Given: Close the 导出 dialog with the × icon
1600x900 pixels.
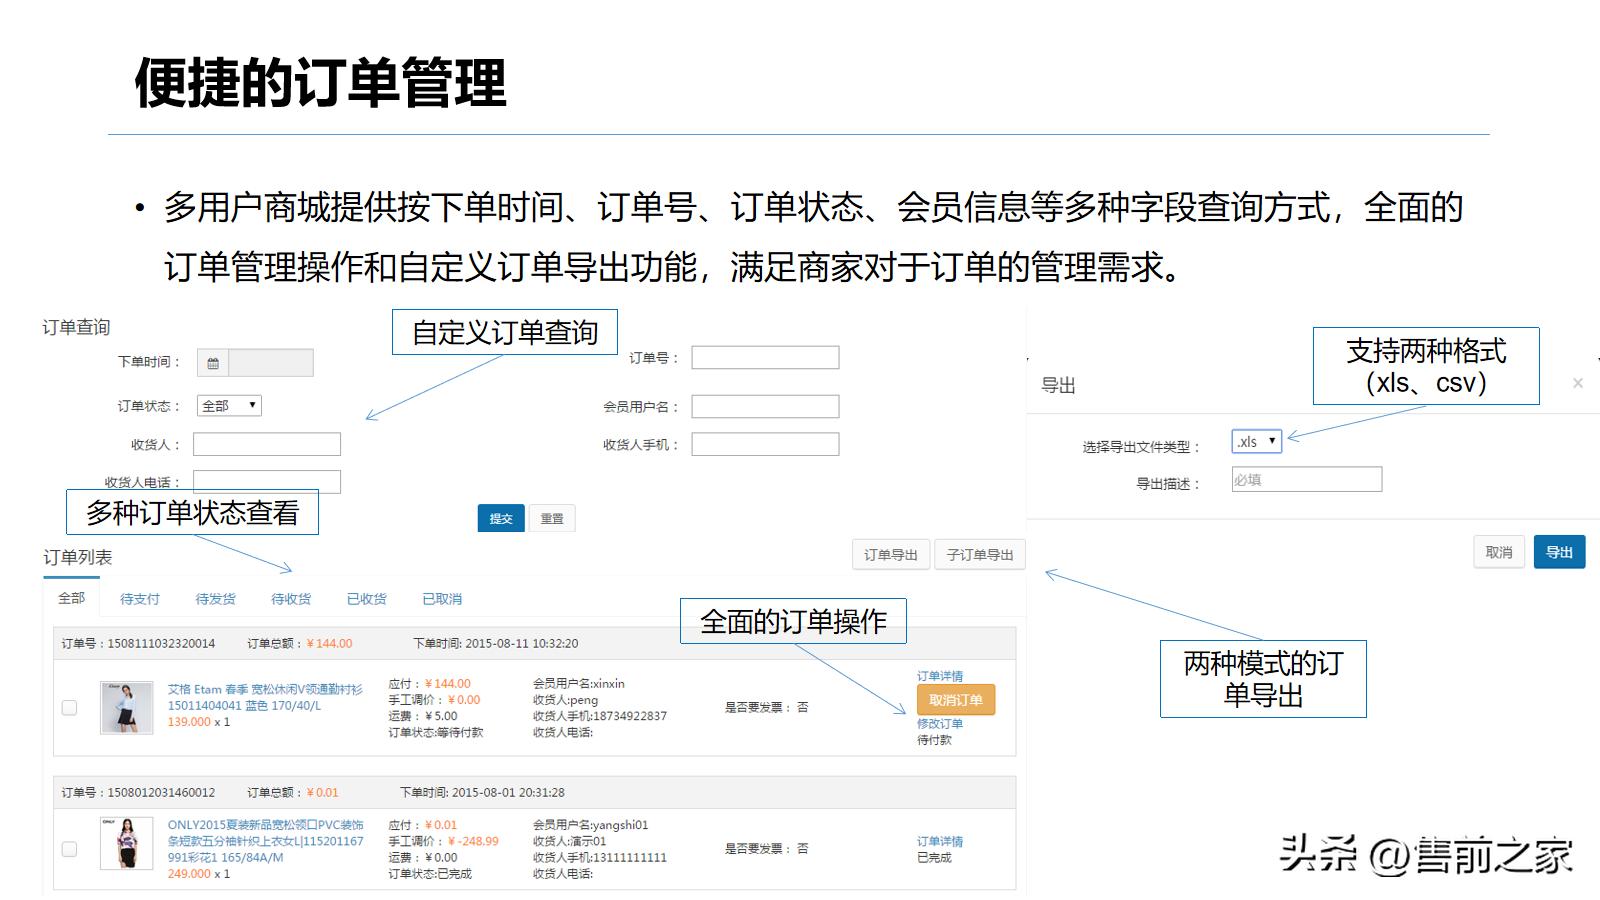Looking at the screenshot, I should pyautogui.click(x=1577, y=382).
